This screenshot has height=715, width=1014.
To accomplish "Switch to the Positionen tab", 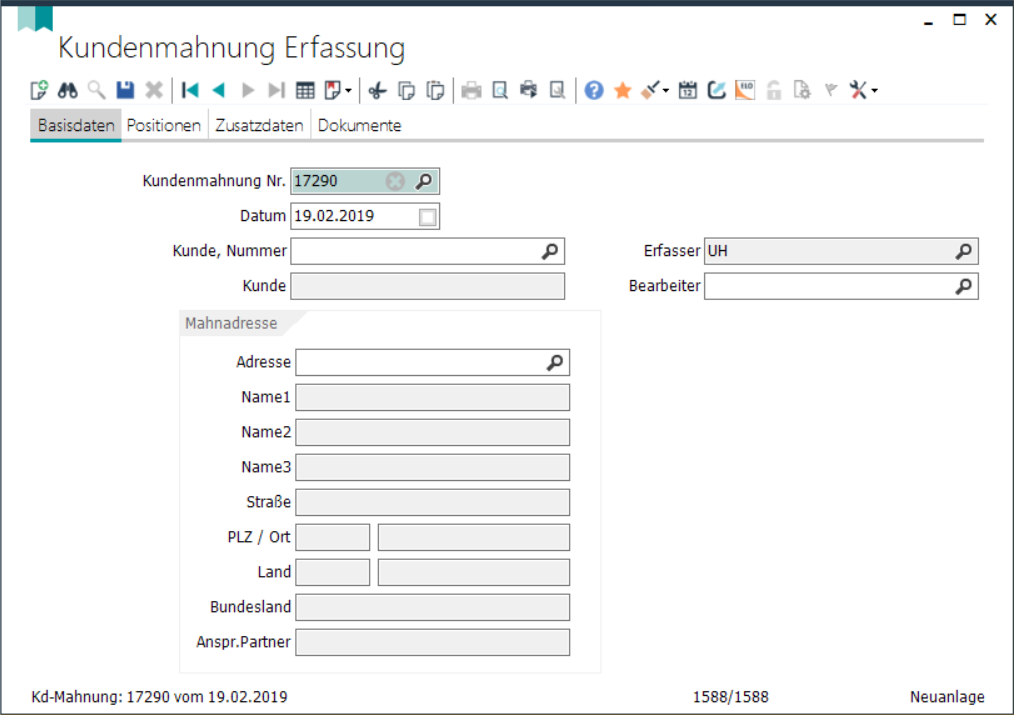I will point(164,125).
